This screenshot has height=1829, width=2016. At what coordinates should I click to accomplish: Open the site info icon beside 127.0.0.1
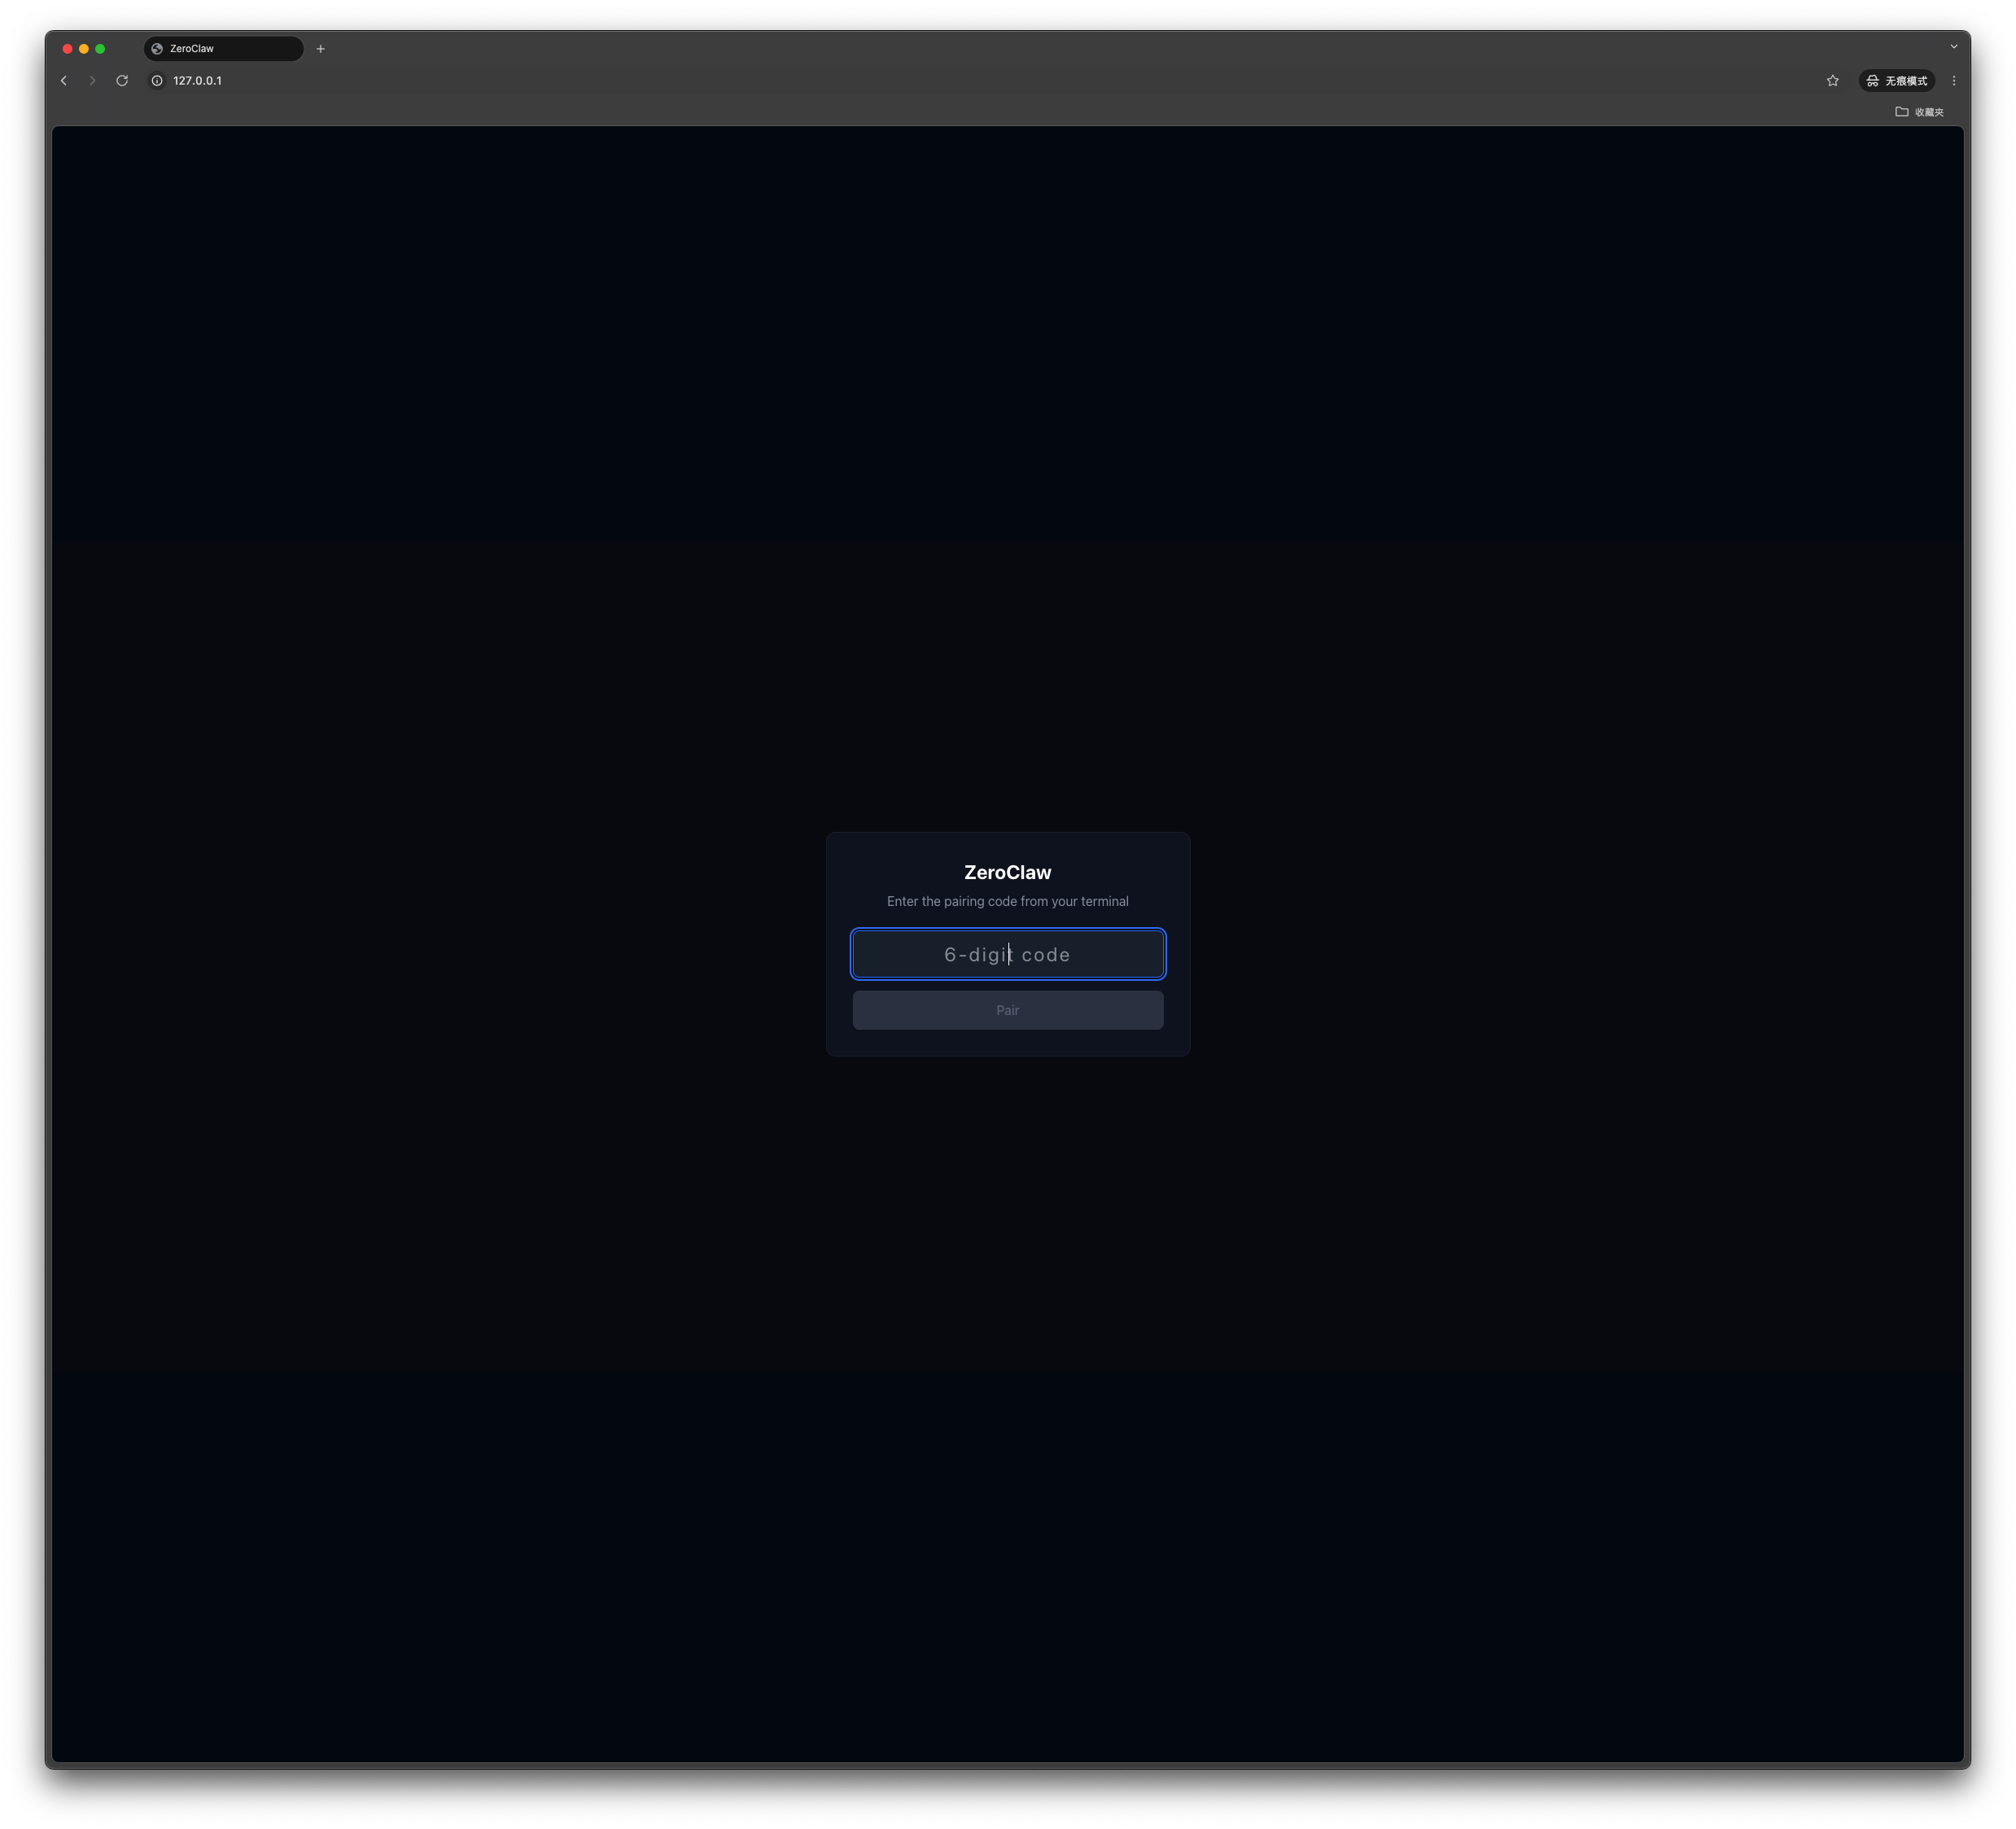(x=157, y=81)
